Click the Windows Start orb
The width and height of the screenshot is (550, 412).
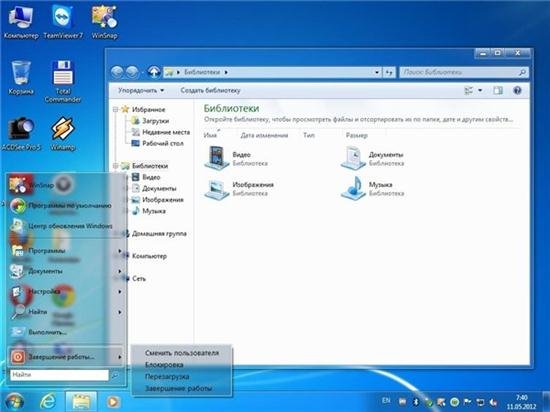[14, 401]
